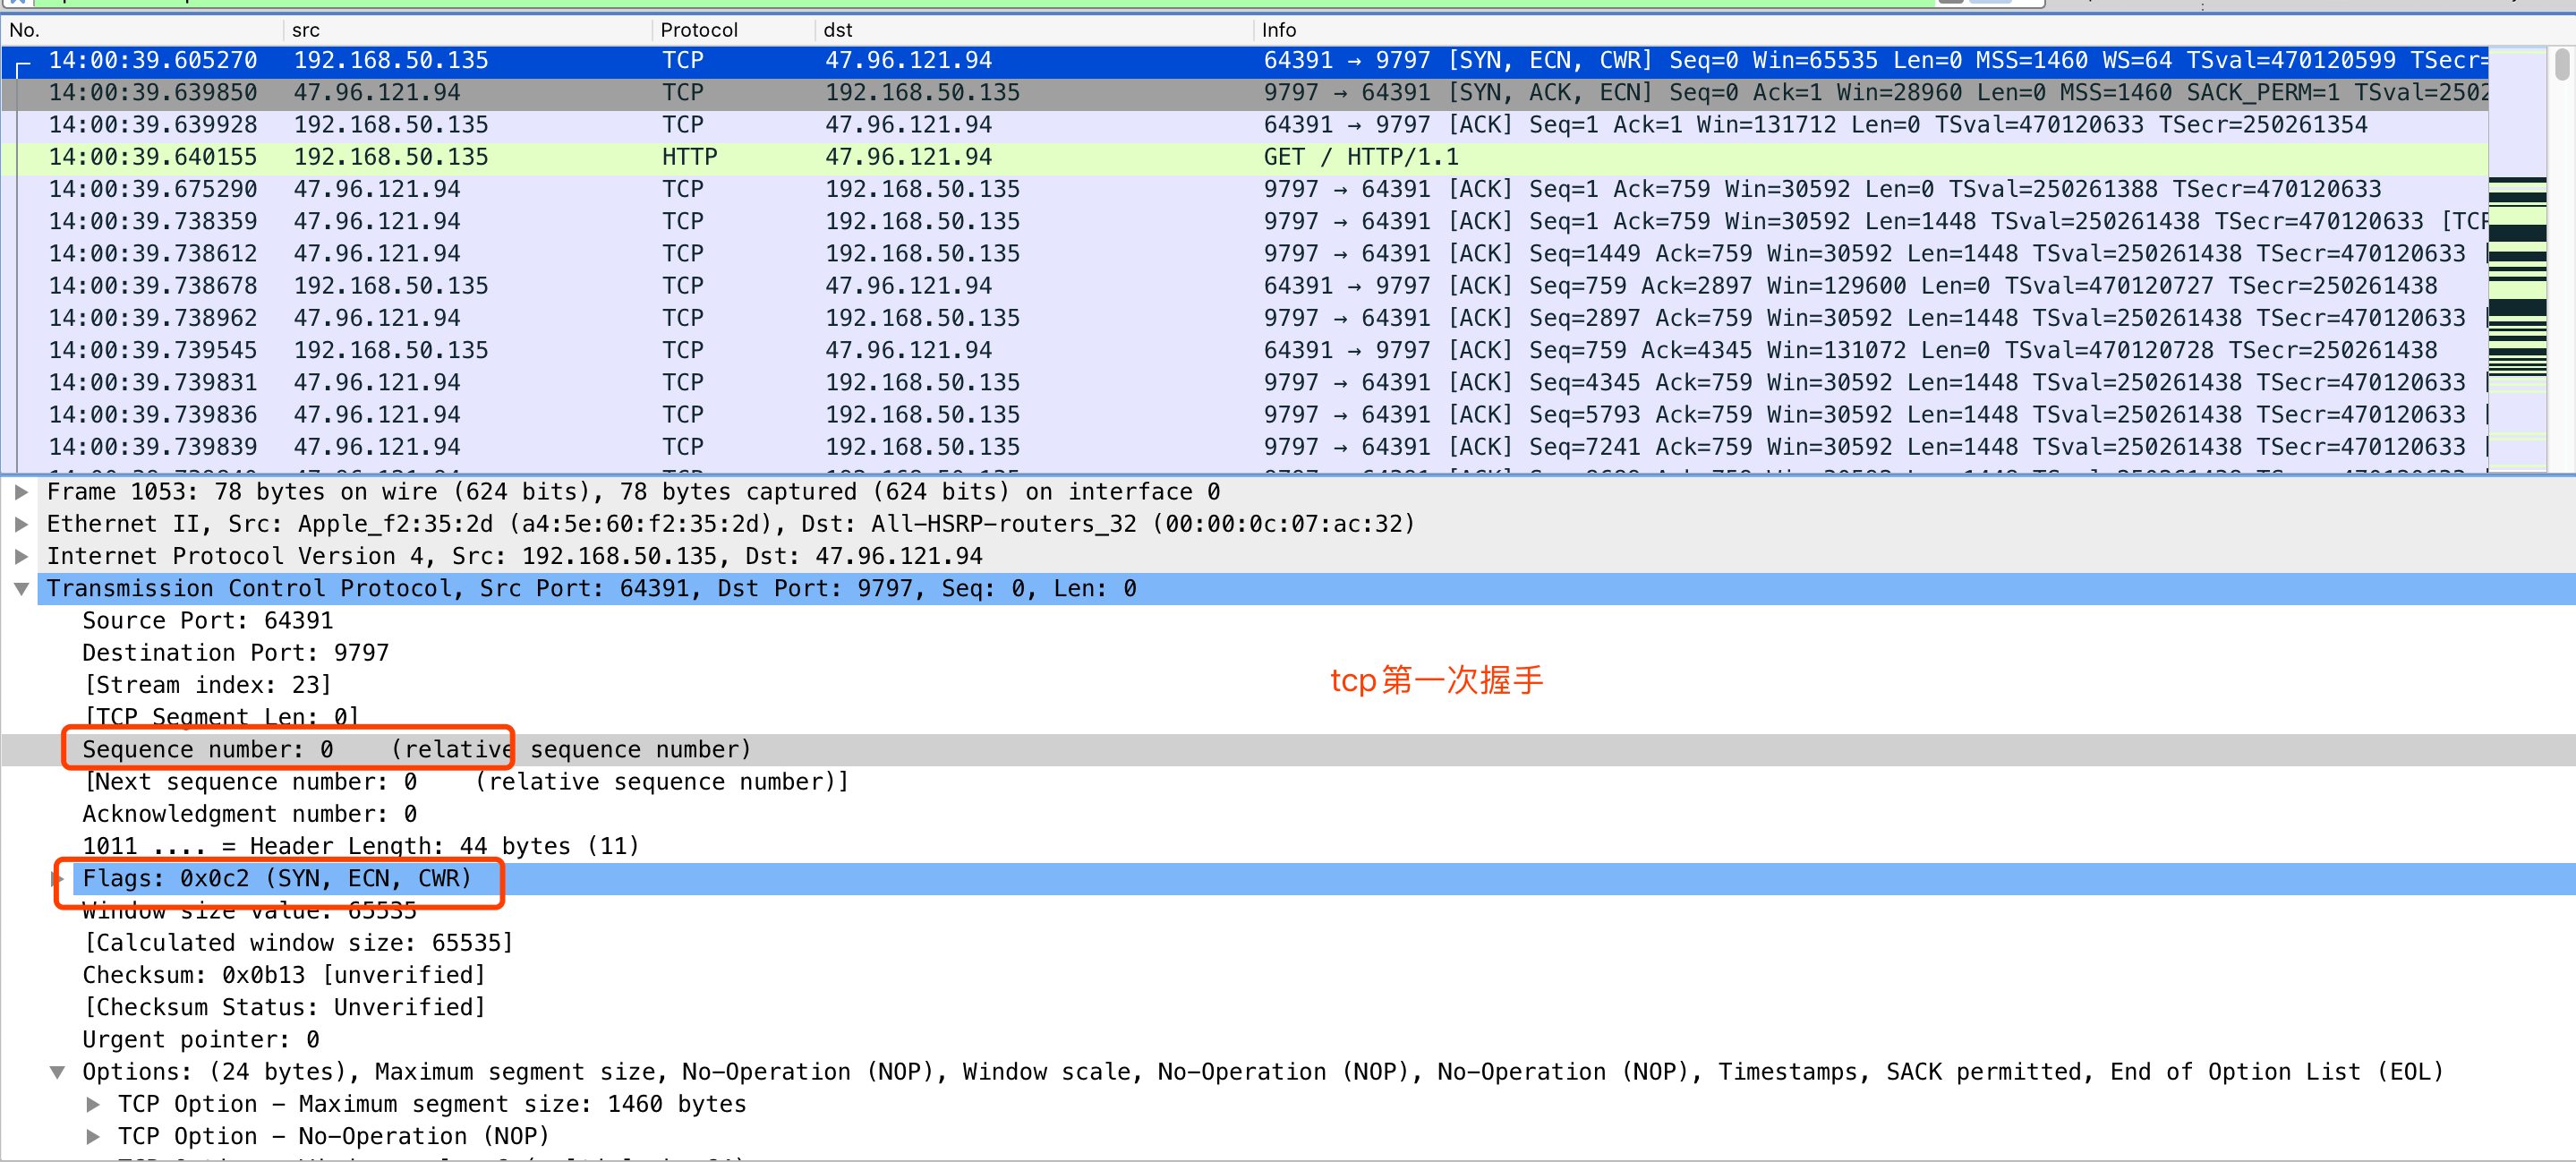This screenshot has height=1162, width=2576.
Task: Select the HTTP GET / packet row
Action: (x=1244, y=157)
